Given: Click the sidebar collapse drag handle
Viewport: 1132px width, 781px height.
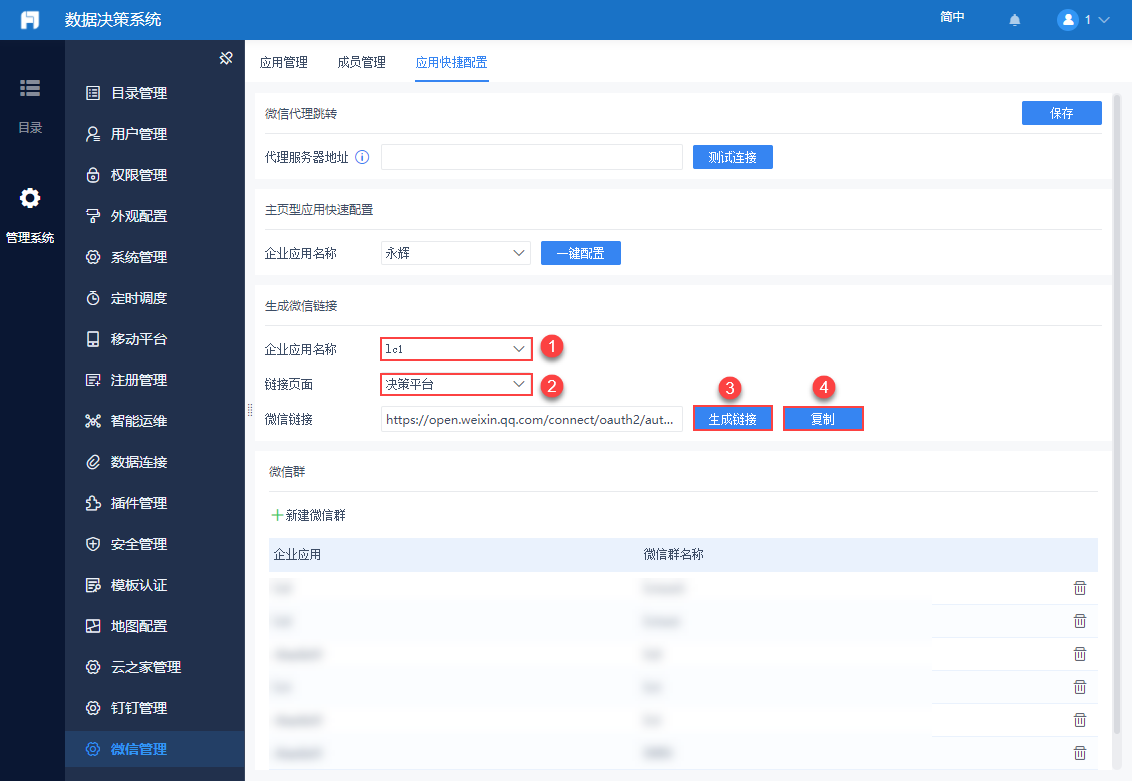Looking at the screenshot, I should coord(250,410).
